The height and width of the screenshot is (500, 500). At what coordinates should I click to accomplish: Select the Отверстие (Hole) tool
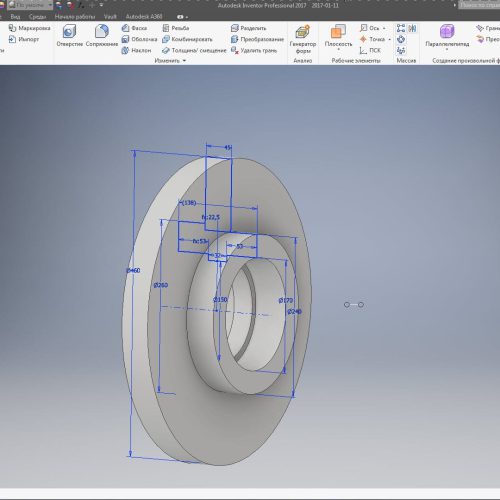click(x=69, y=35)
